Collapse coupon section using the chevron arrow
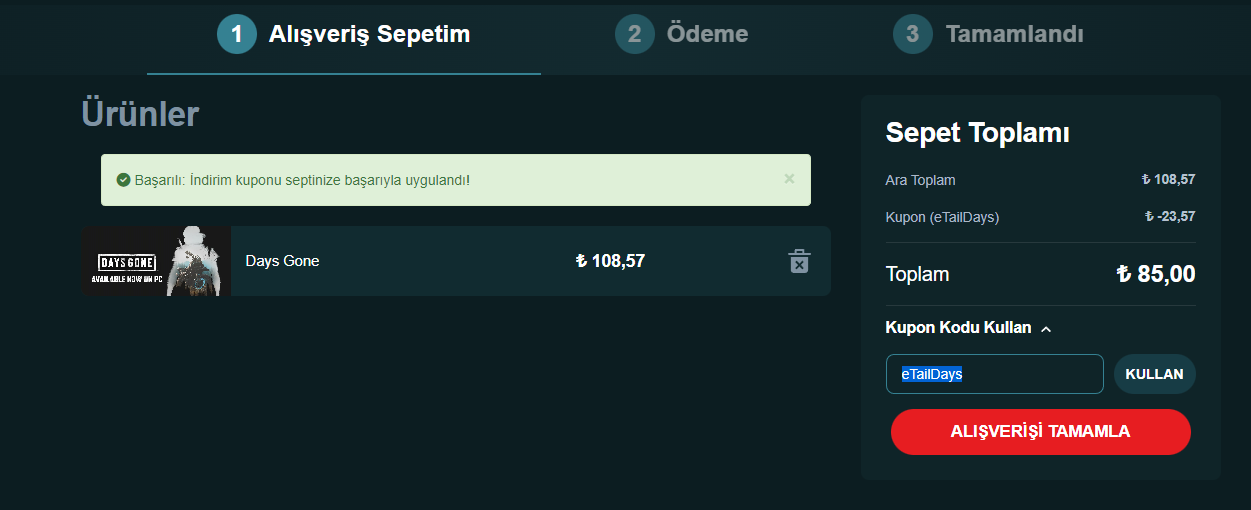1251x510 pixels. pyautogui.click(x=1046, y=329)
